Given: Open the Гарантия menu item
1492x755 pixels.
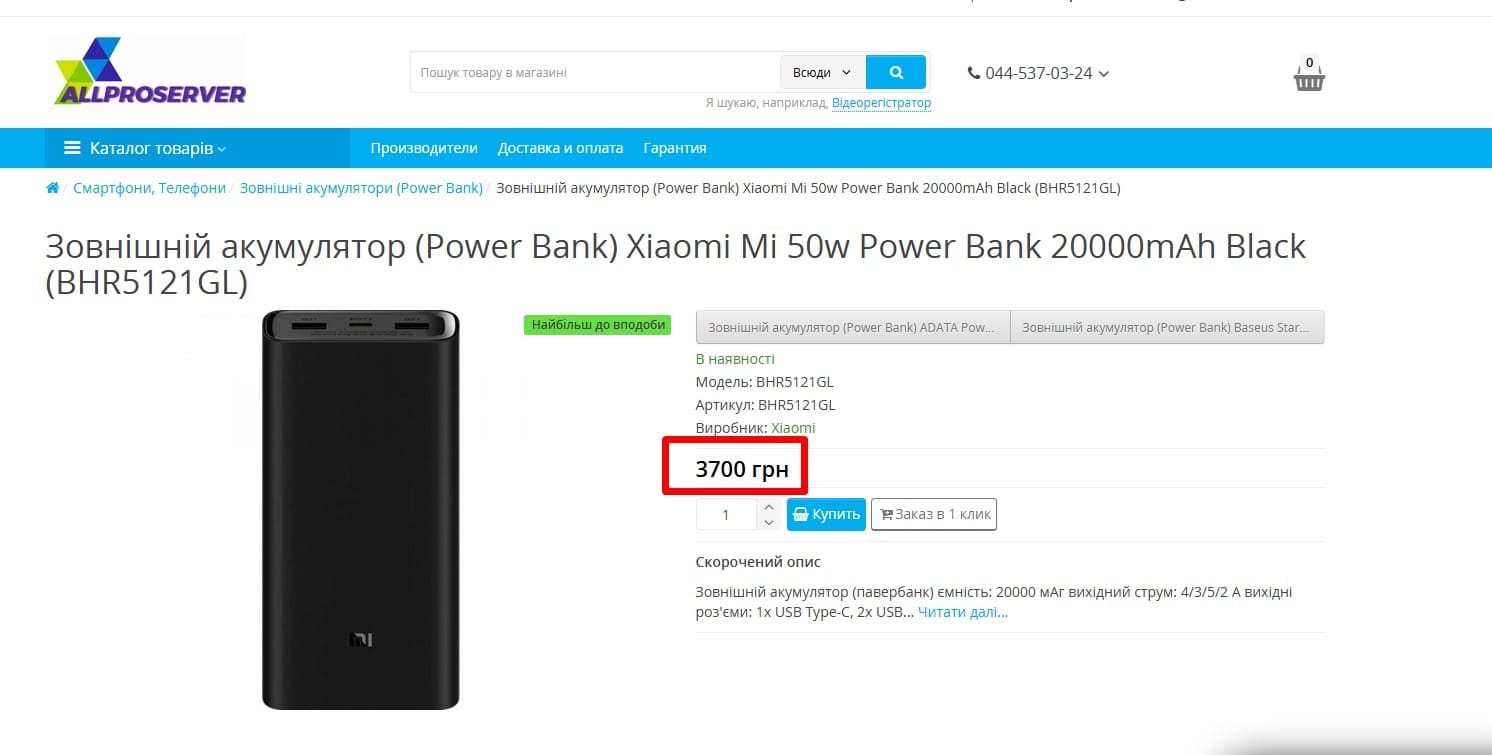Looking at the screenshot, I should coord(675,148).
